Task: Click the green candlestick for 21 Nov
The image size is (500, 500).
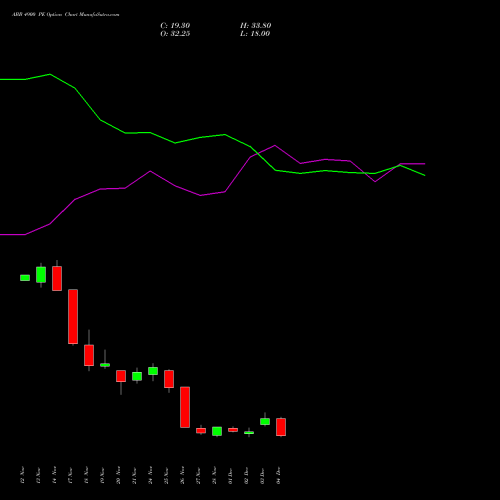Action: point(137,376)
